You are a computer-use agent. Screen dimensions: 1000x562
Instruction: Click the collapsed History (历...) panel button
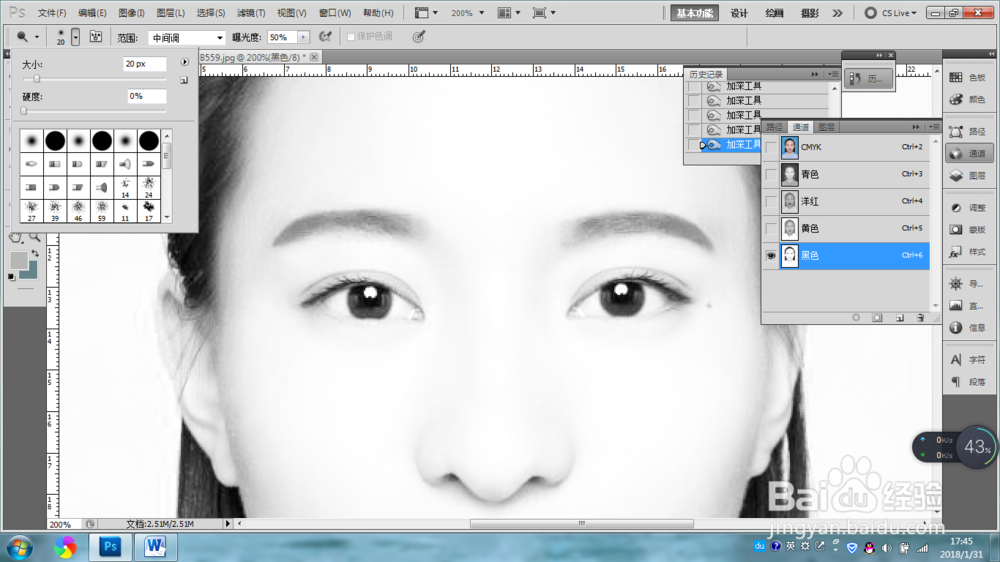click(x=868, y=78)
